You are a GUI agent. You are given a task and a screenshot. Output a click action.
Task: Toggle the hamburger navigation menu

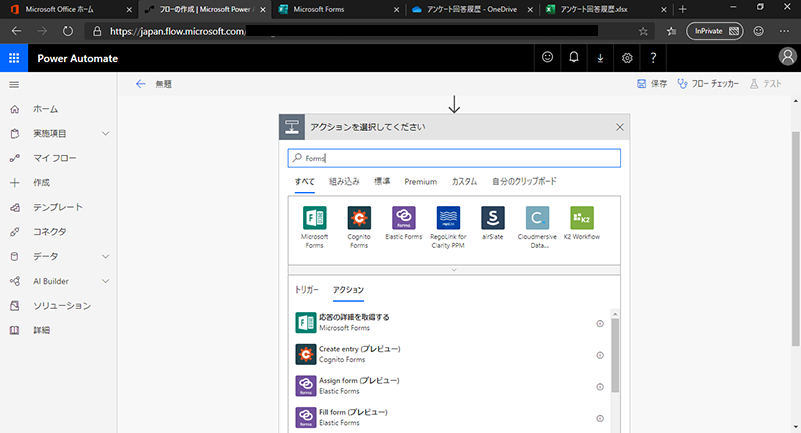coord(14,85)
